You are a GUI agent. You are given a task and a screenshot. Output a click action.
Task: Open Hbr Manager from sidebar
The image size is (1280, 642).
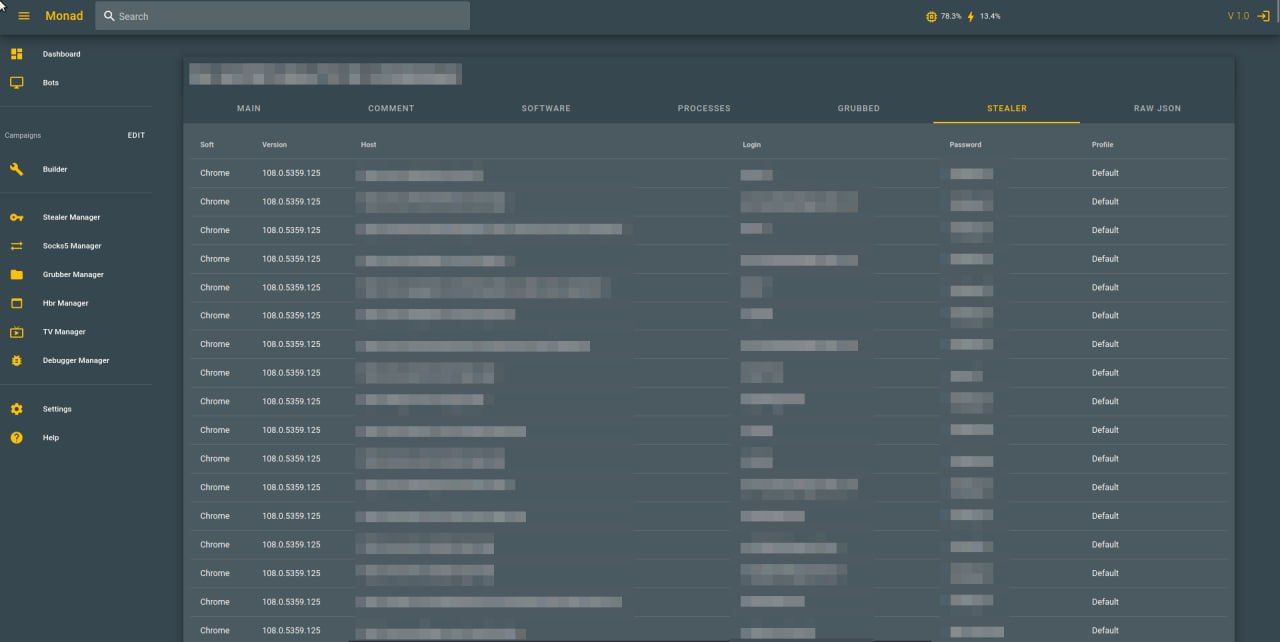click(x=65, y=303)
